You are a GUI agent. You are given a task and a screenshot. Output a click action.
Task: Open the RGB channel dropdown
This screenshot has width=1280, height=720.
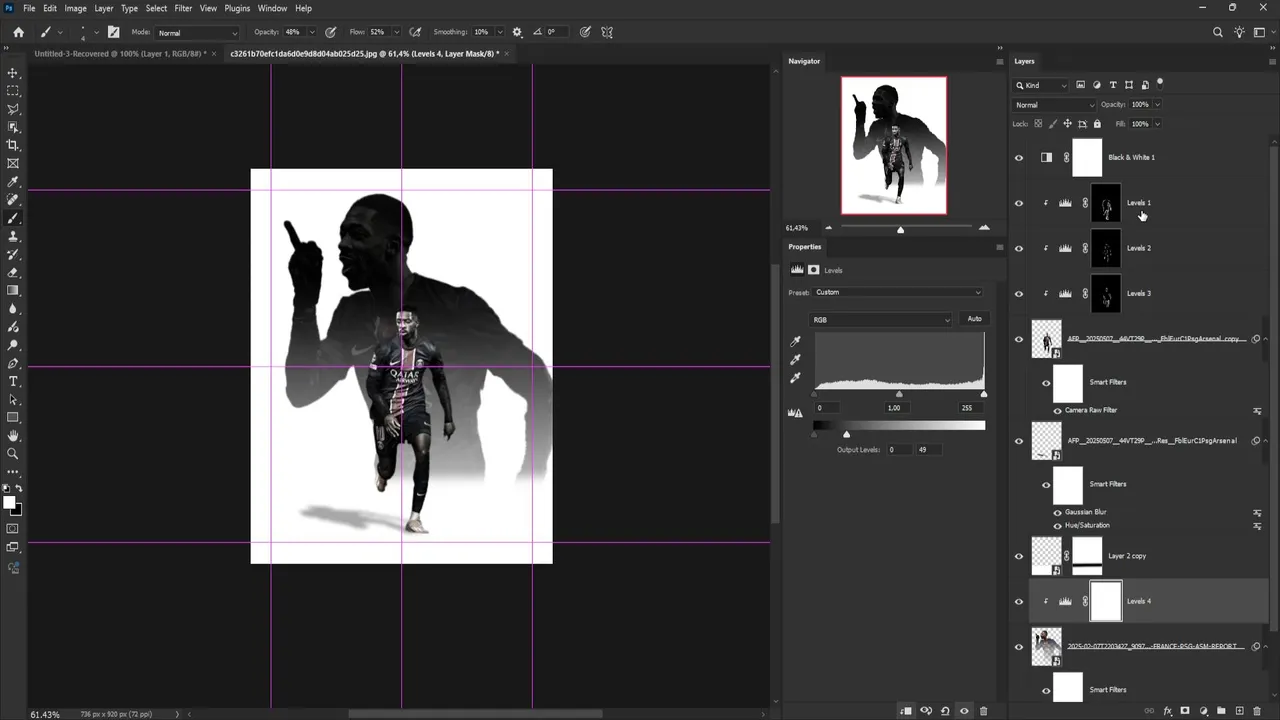(x=882, y=319)
